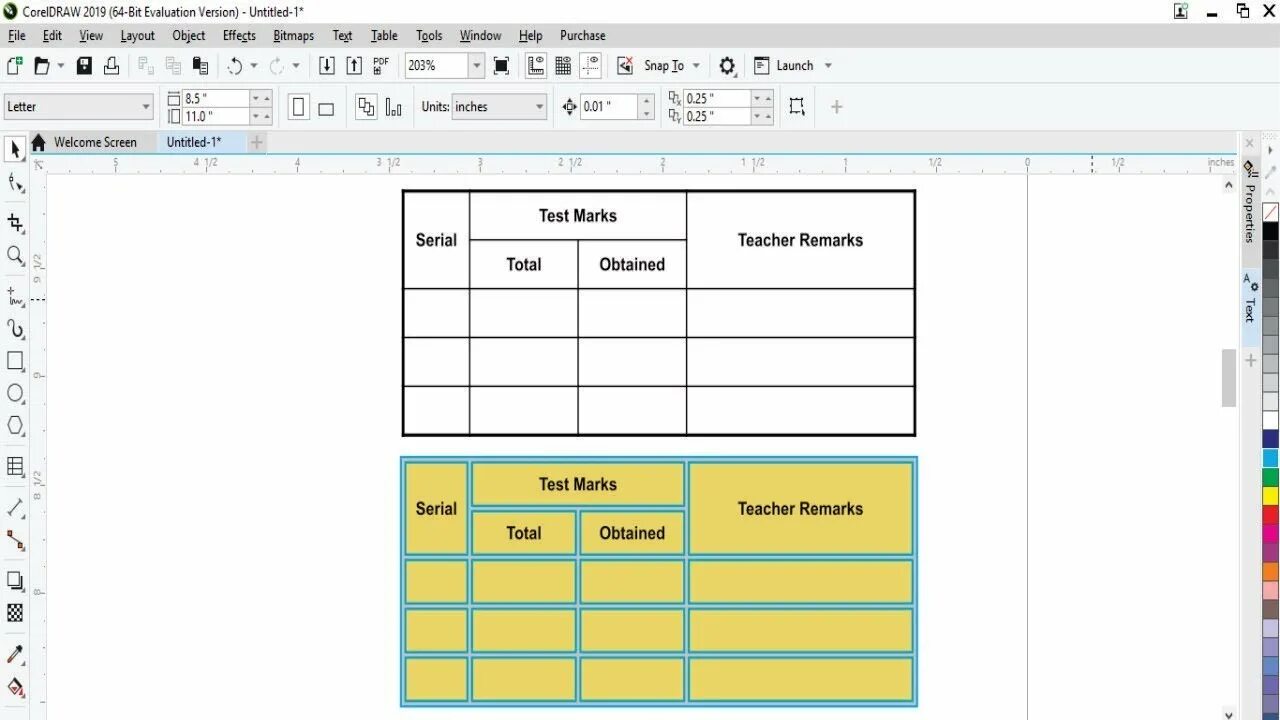The width and height of the screenshot is (1280, 720).
Task: Pick the yellow swatch in color palette
Action: pos(1270,495)
